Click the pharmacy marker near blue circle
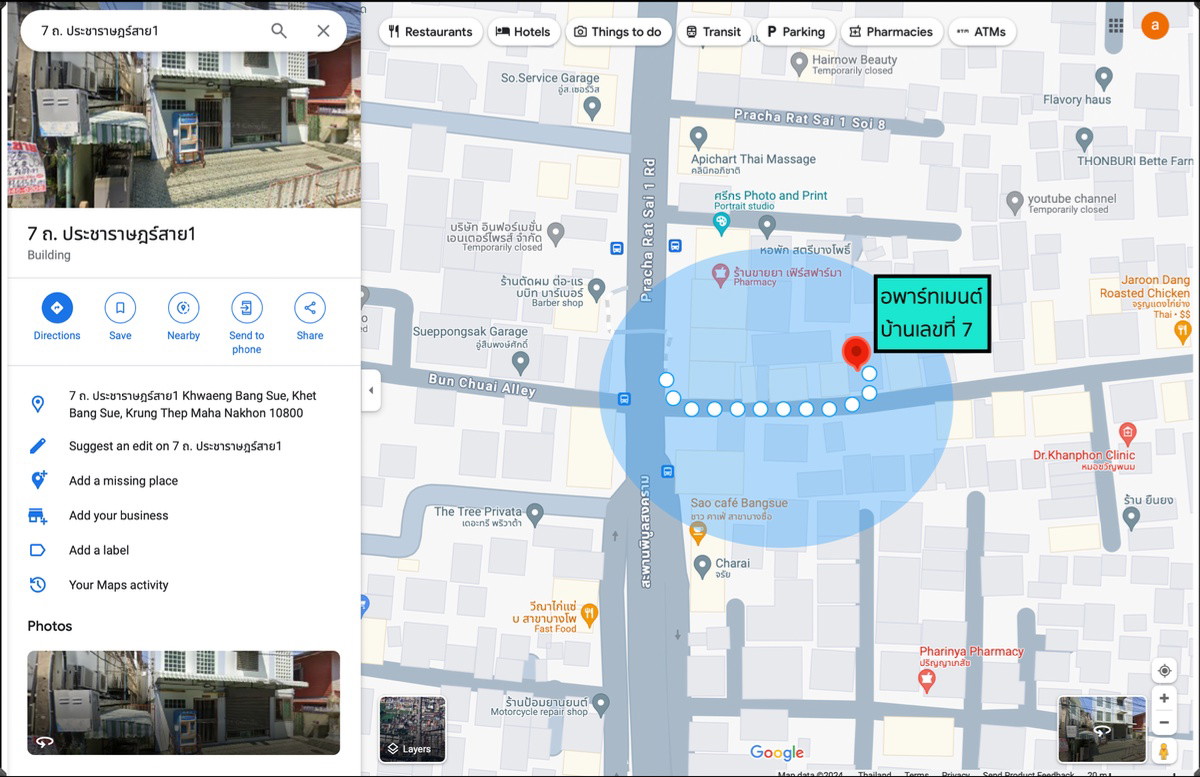Image resolution: width=1200 pixels, height=777 pixels. [719, 272]
